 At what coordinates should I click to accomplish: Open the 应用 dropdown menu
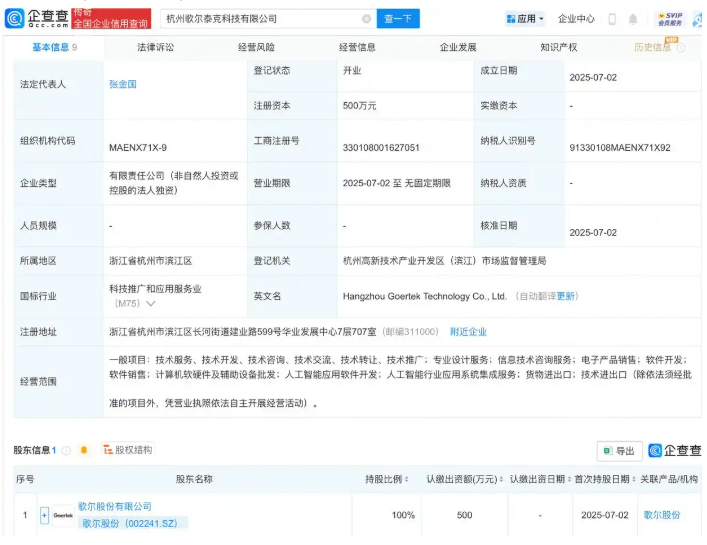coord(525,19)
